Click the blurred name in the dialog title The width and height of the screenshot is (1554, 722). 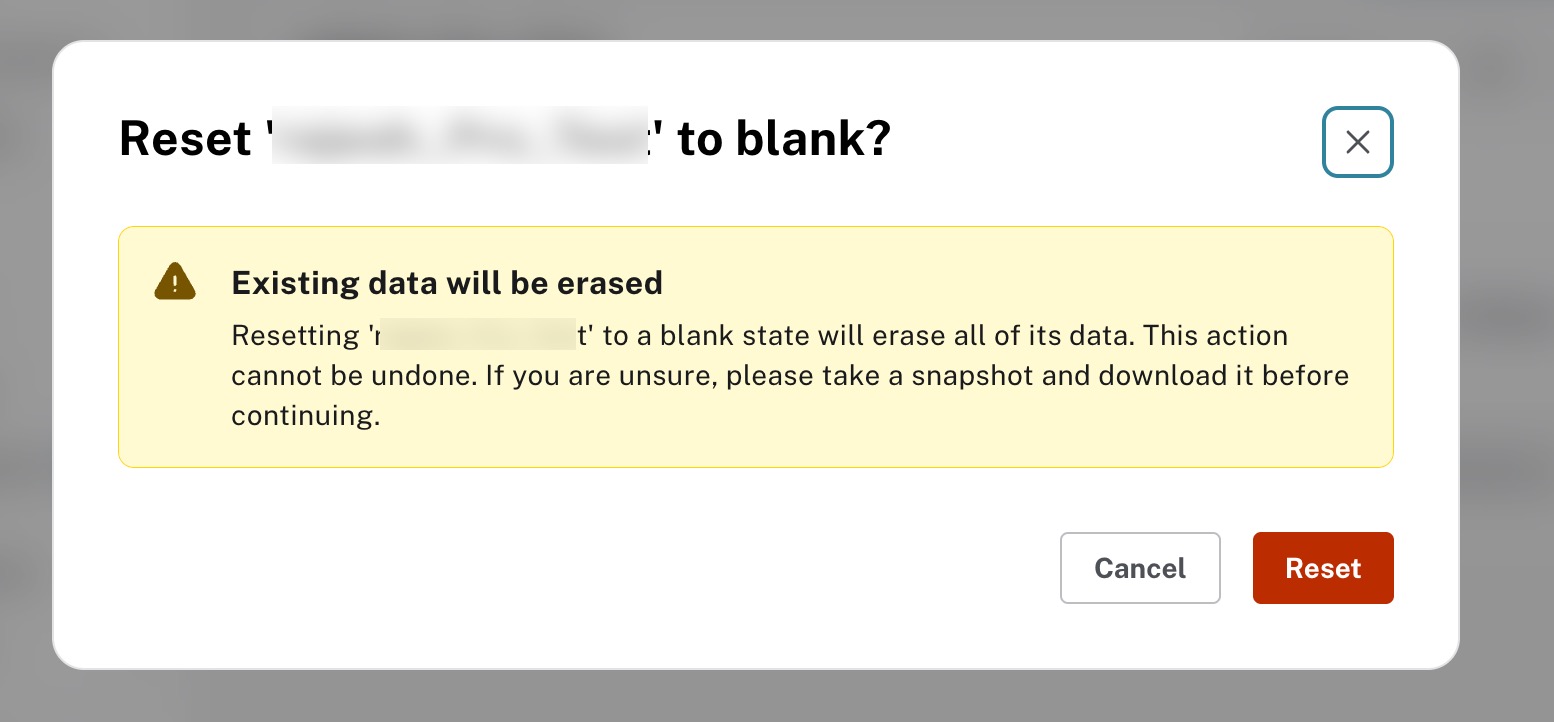460,139
